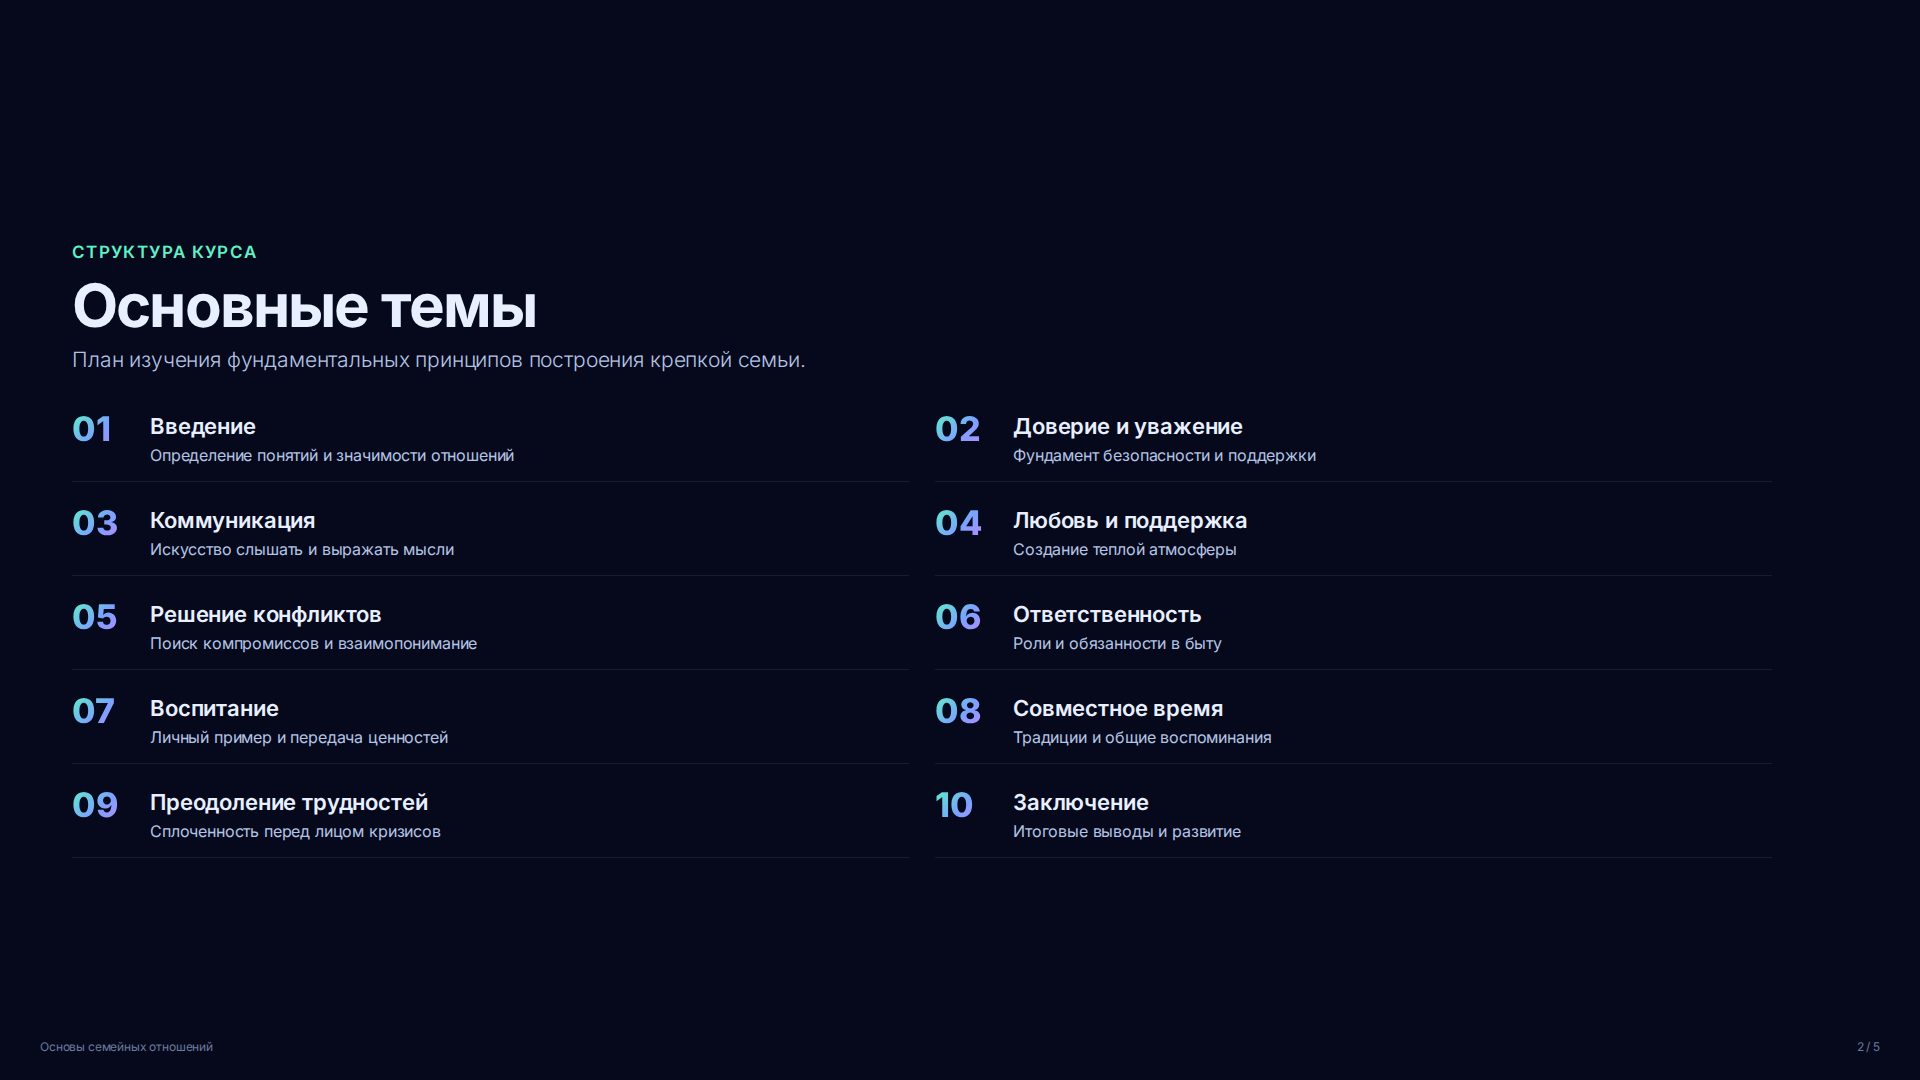Click the 'СТРУКТУРА КУРСА' label
Viewport: 1920px width, 1080px height.
pos(164,252)
